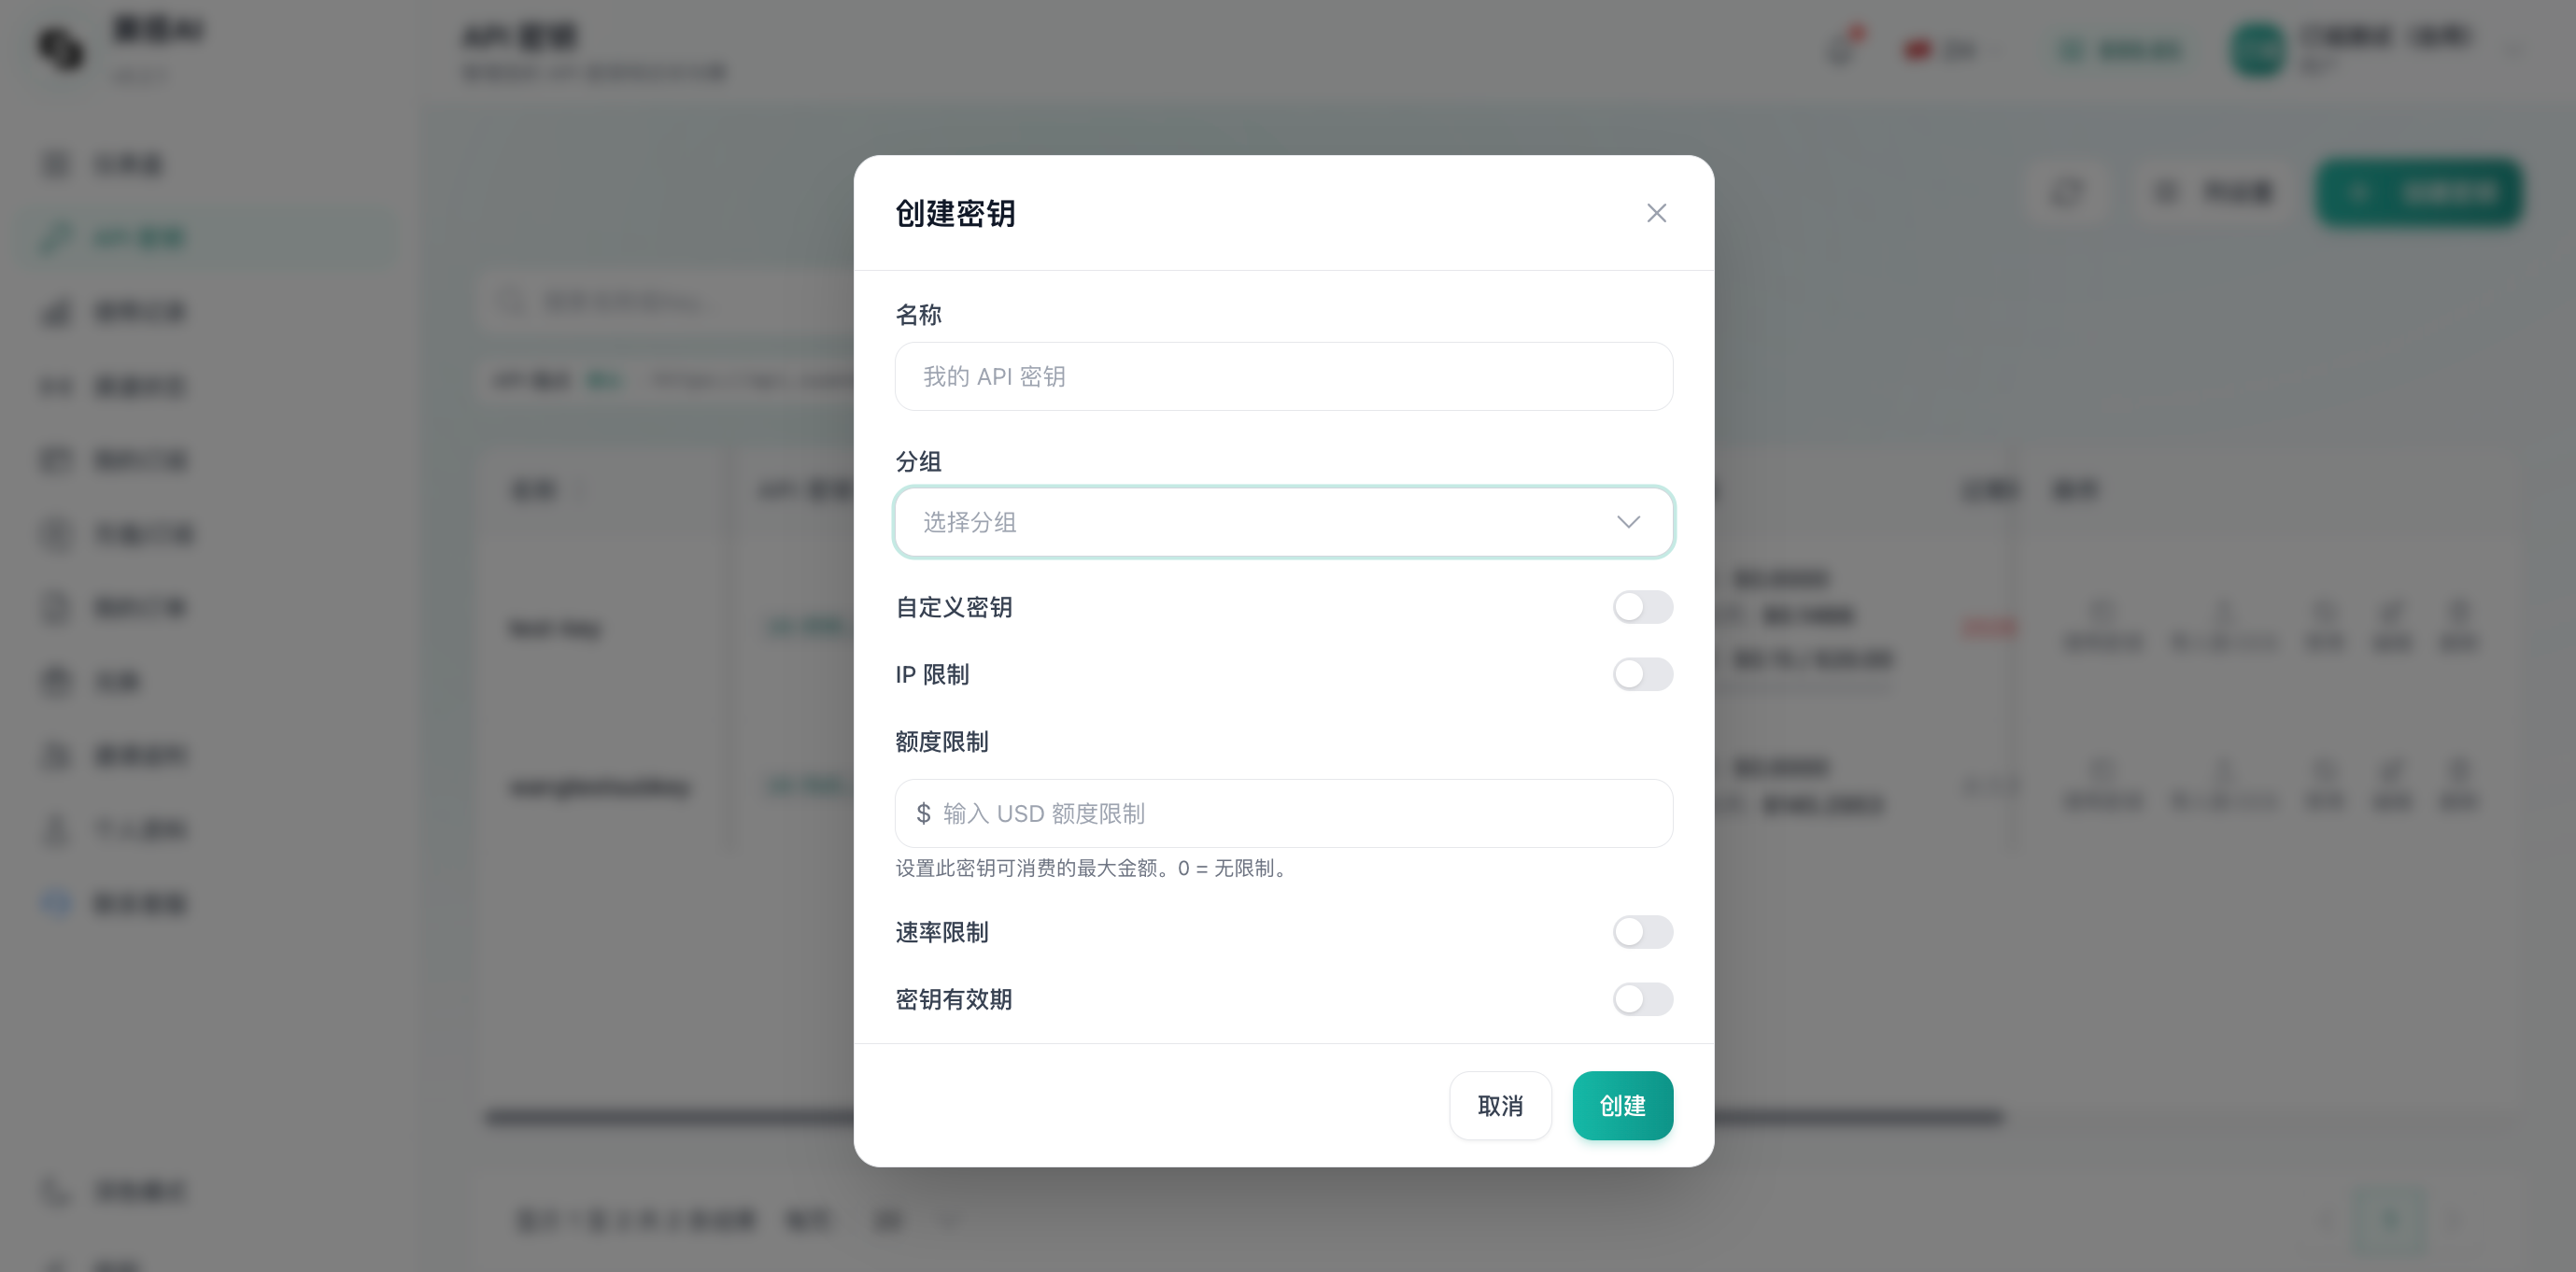Click the 取消 button
The width and height of the screenshot is (2576, 1272).
click(1500, 1105)
